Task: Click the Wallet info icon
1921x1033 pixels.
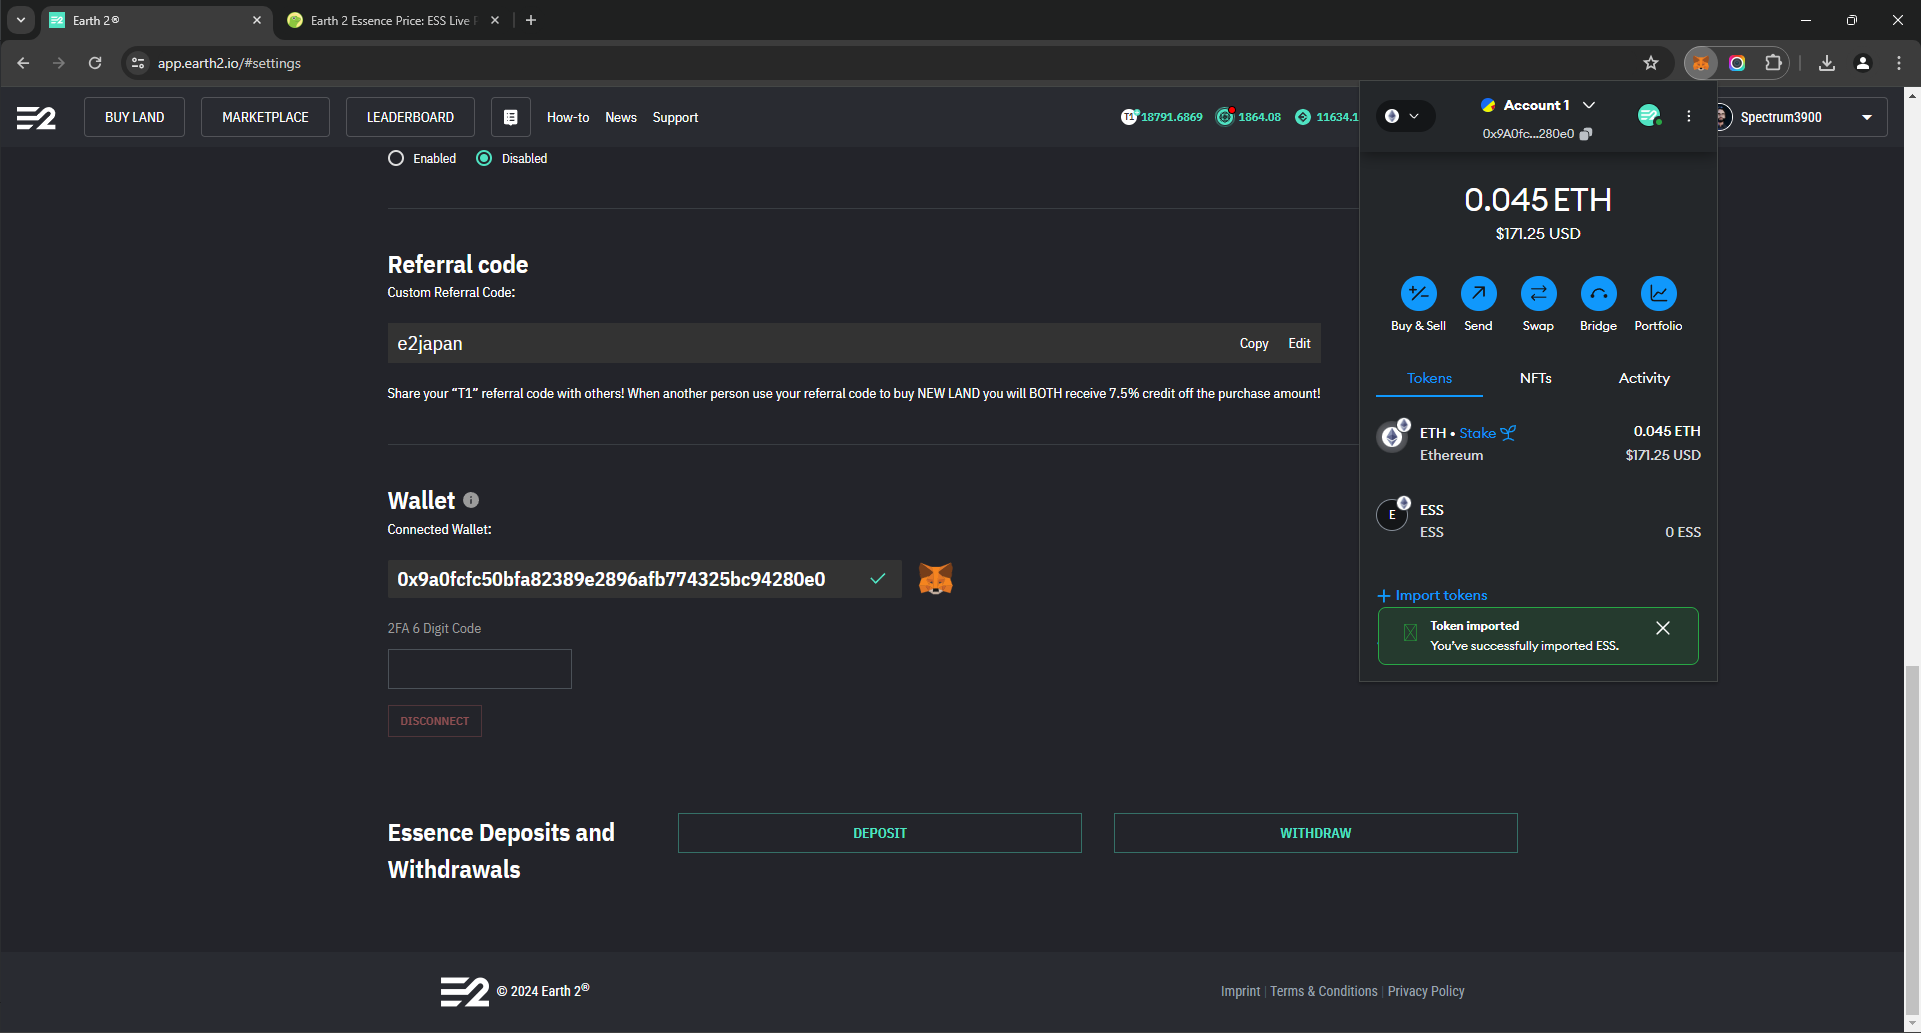Action: (x=471, y=500)
